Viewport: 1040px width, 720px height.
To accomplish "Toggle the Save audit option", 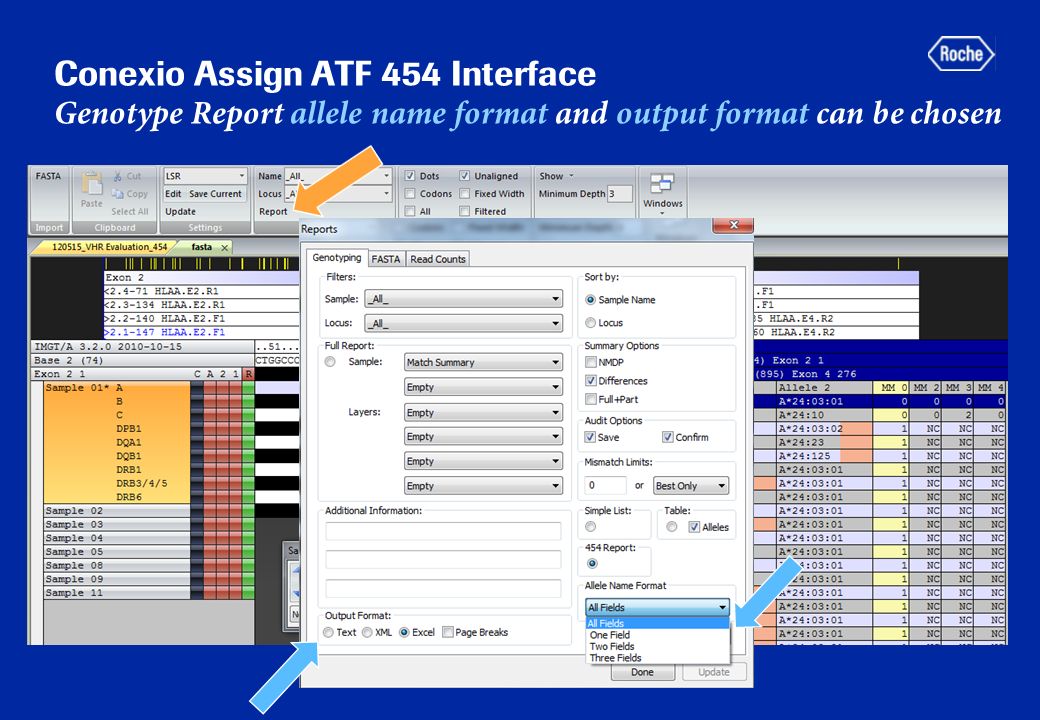I will click(590, 437).
